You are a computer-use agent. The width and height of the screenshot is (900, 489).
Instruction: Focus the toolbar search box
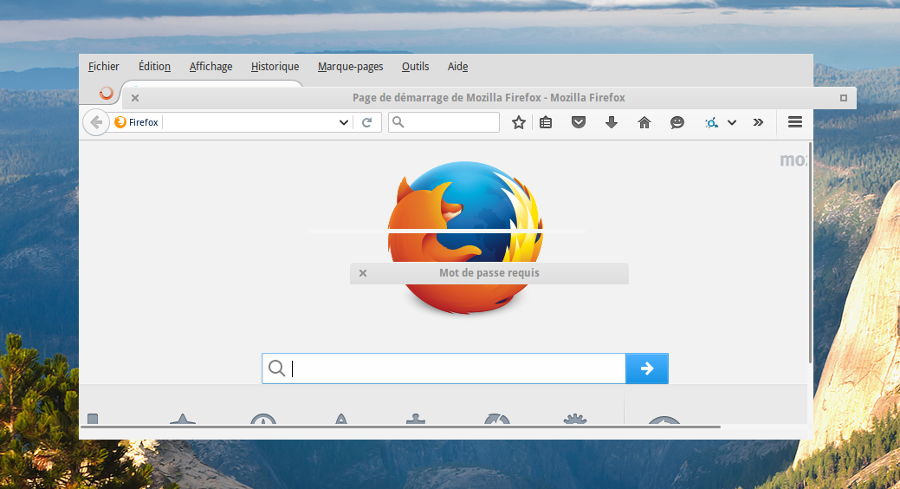(x=444, y=122)
